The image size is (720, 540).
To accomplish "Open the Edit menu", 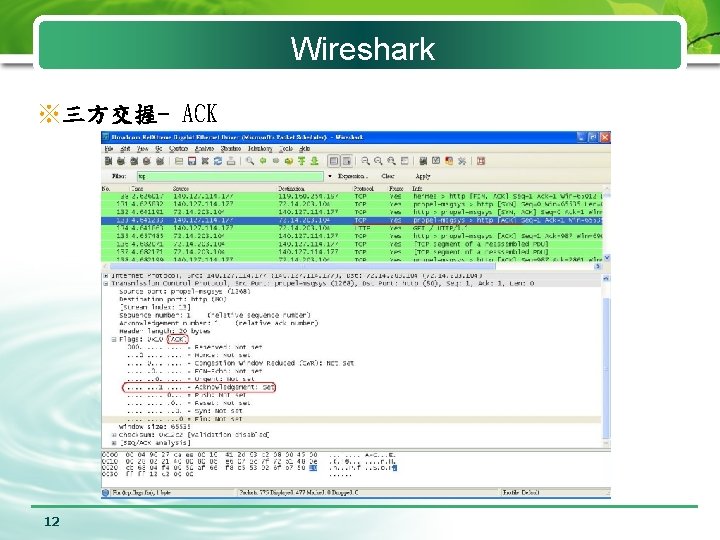I will (125, 149).
